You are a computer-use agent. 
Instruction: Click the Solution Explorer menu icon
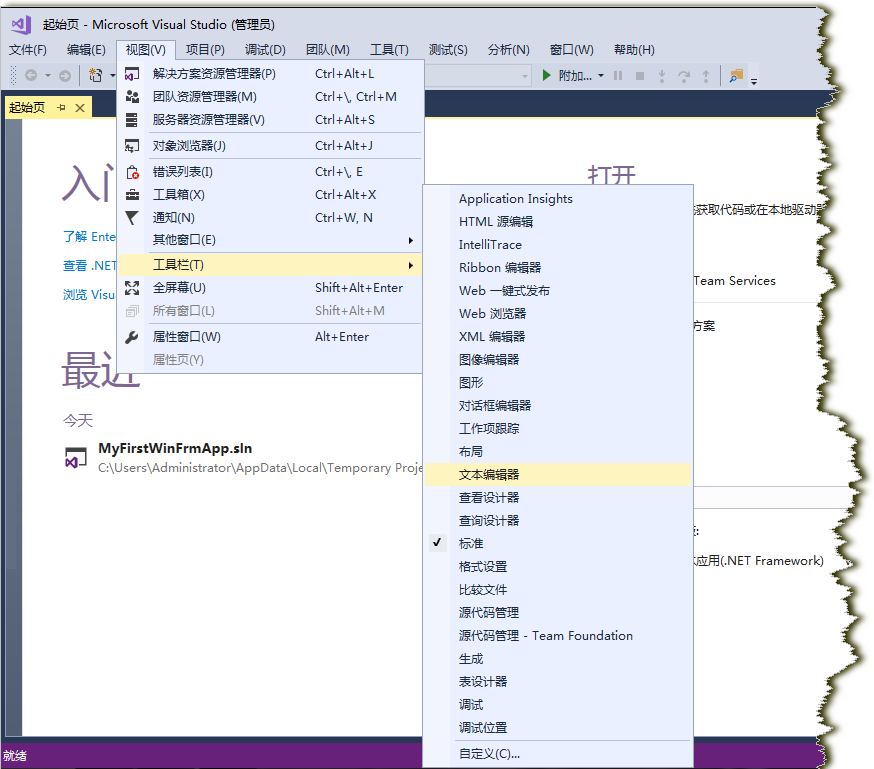(x=132, y=74)
